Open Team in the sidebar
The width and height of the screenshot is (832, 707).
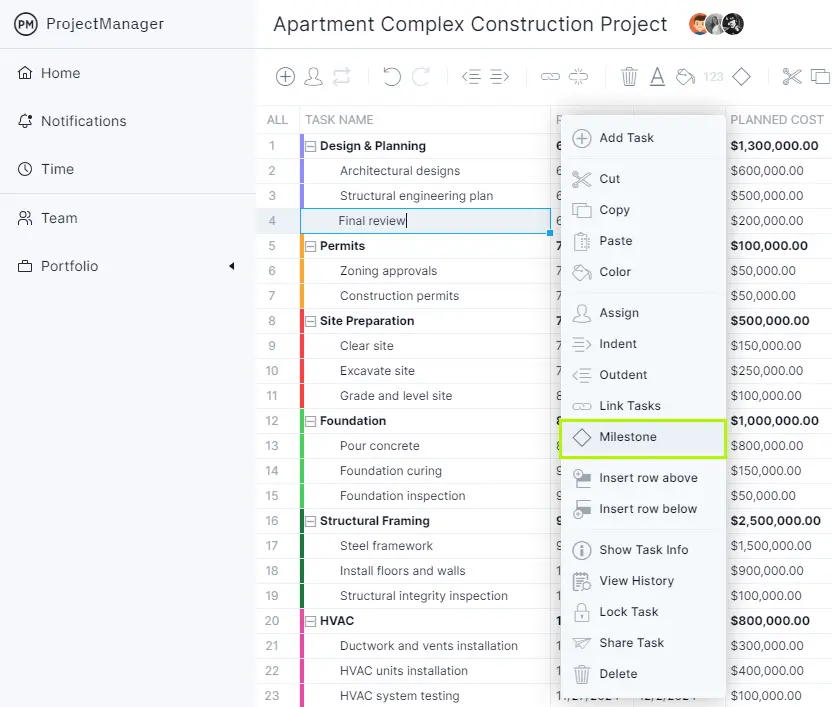coord(47,218)
